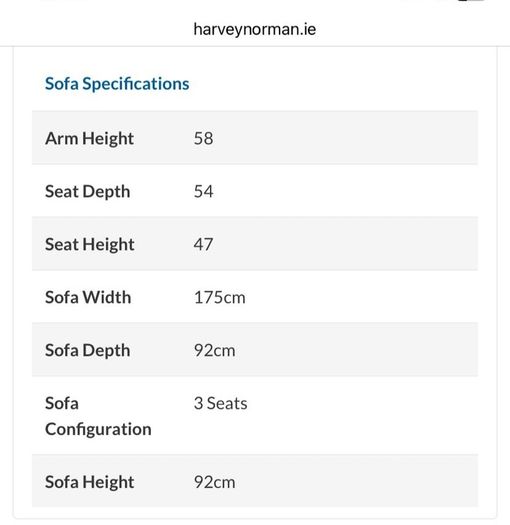Tap the harveynorman.ie address bar

pos(254,29)
